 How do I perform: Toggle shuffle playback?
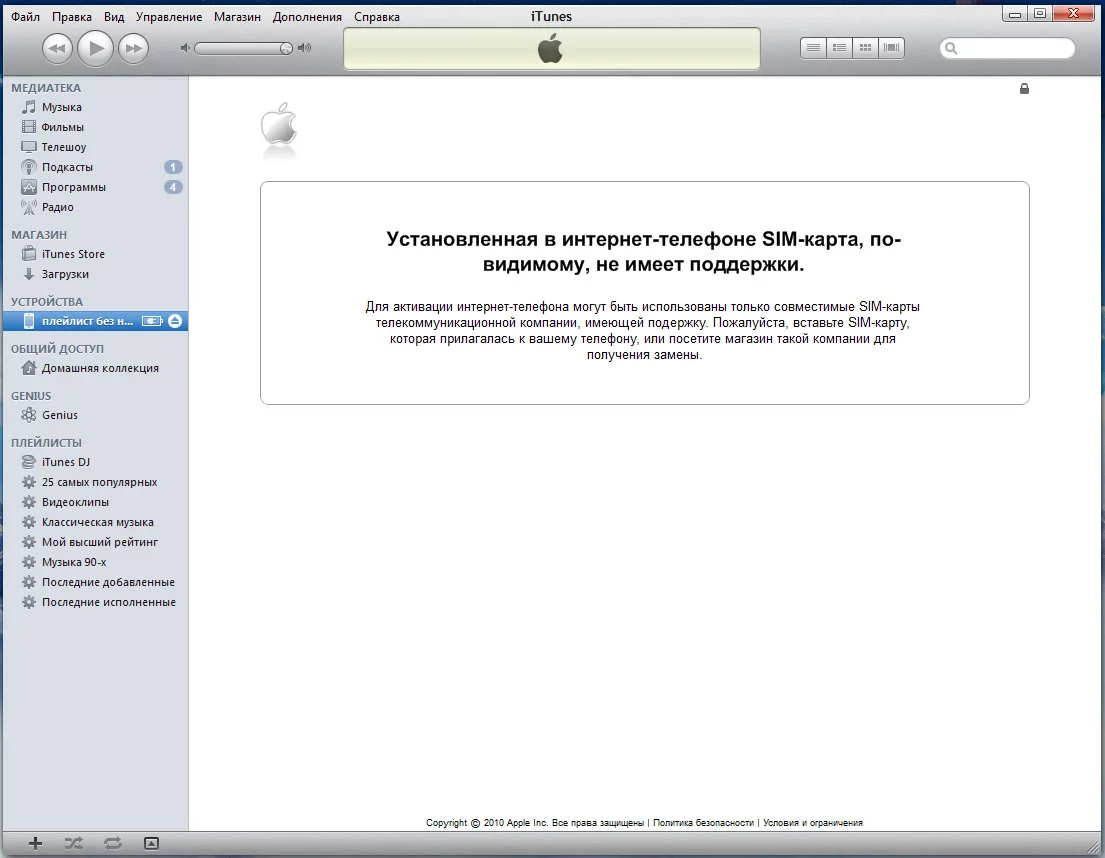tap(73, 843)
